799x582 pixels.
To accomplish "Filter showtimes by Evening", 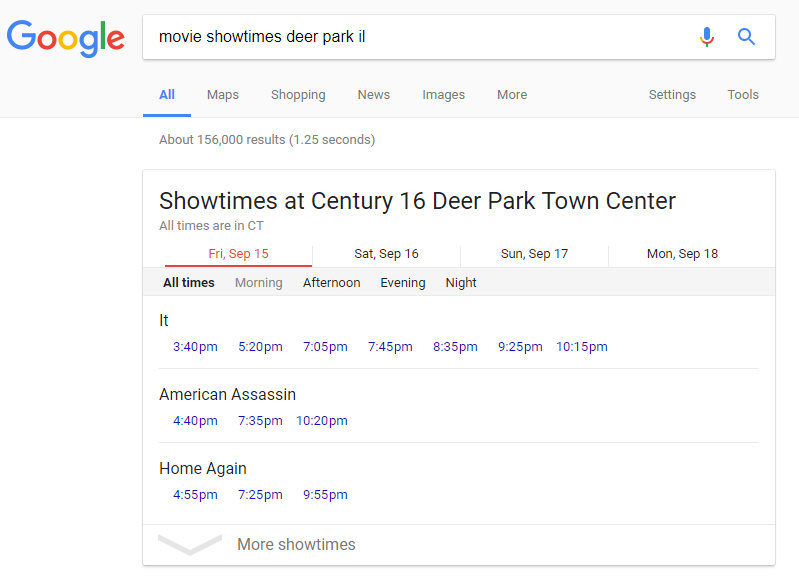I will (x=403, y=283).
